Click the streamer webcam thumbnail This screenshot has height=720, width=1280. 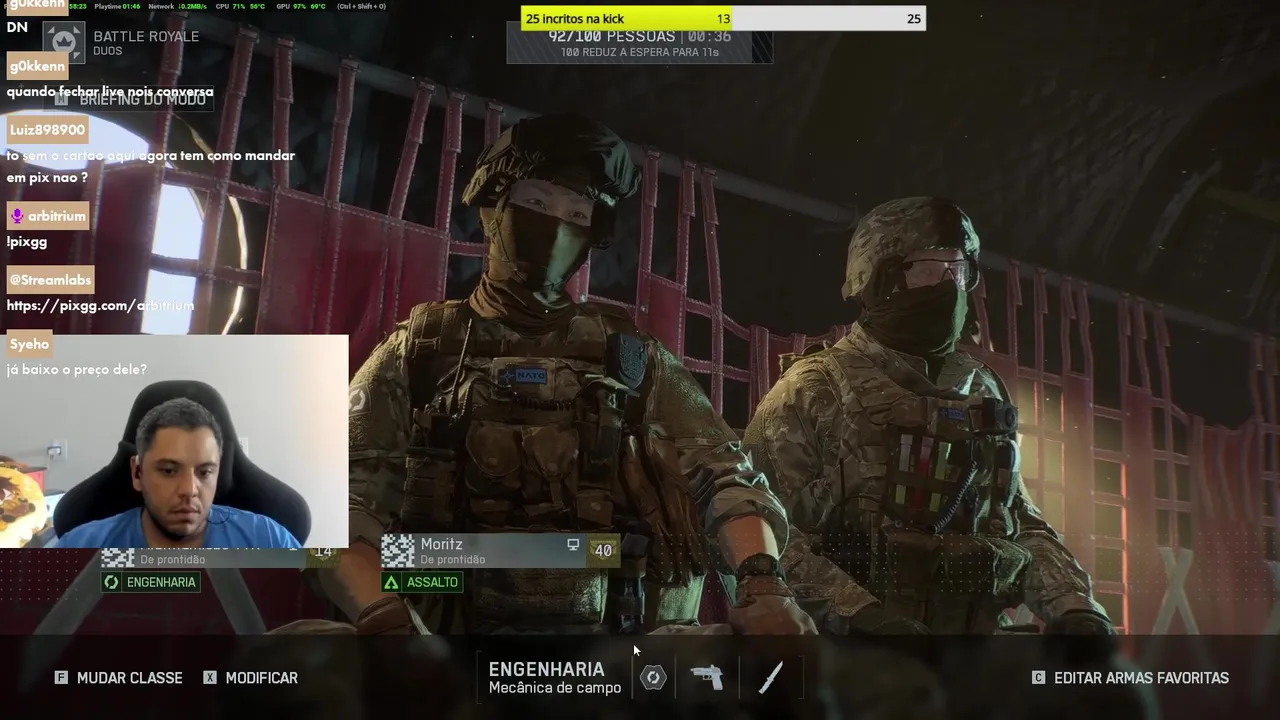tap(174, 441)
